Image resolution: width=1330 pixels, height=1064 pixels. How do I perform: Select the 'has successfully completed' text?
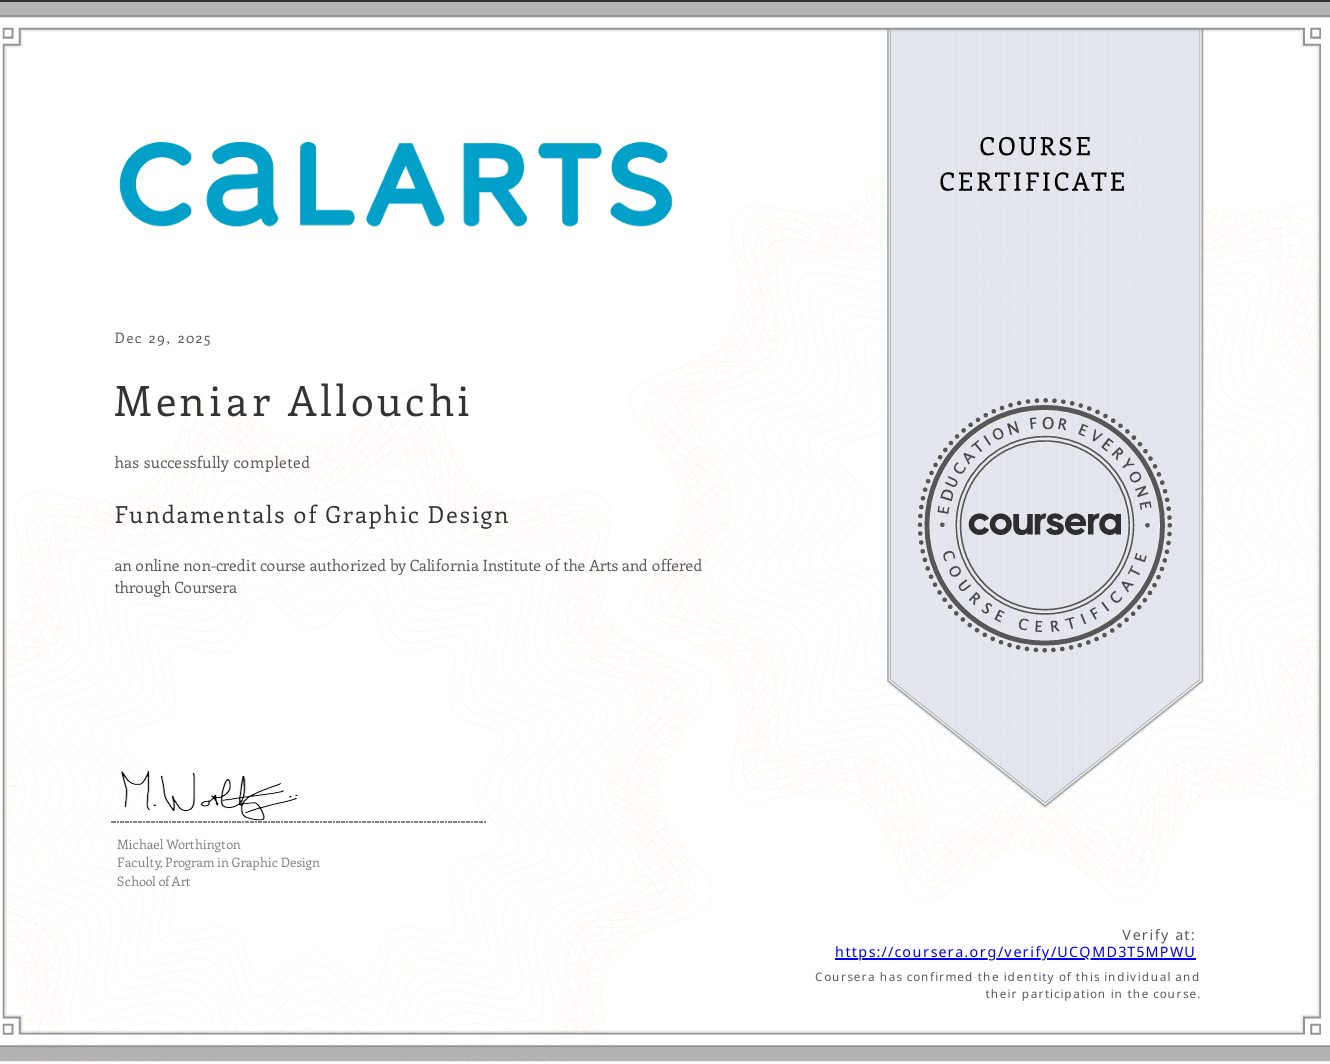pyautogui.click(x=212, y=462)
